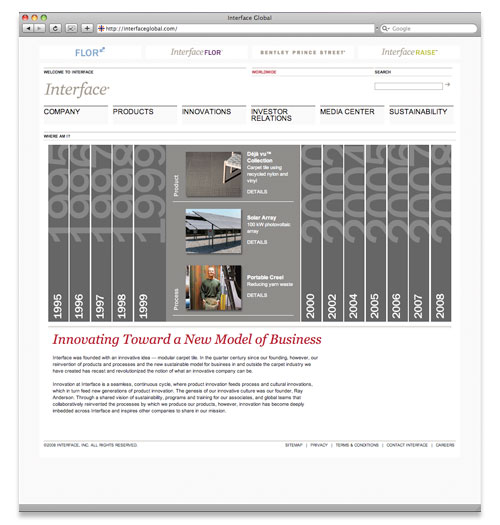
Task: Click the address bar URL field
Action: click(235, 28)
